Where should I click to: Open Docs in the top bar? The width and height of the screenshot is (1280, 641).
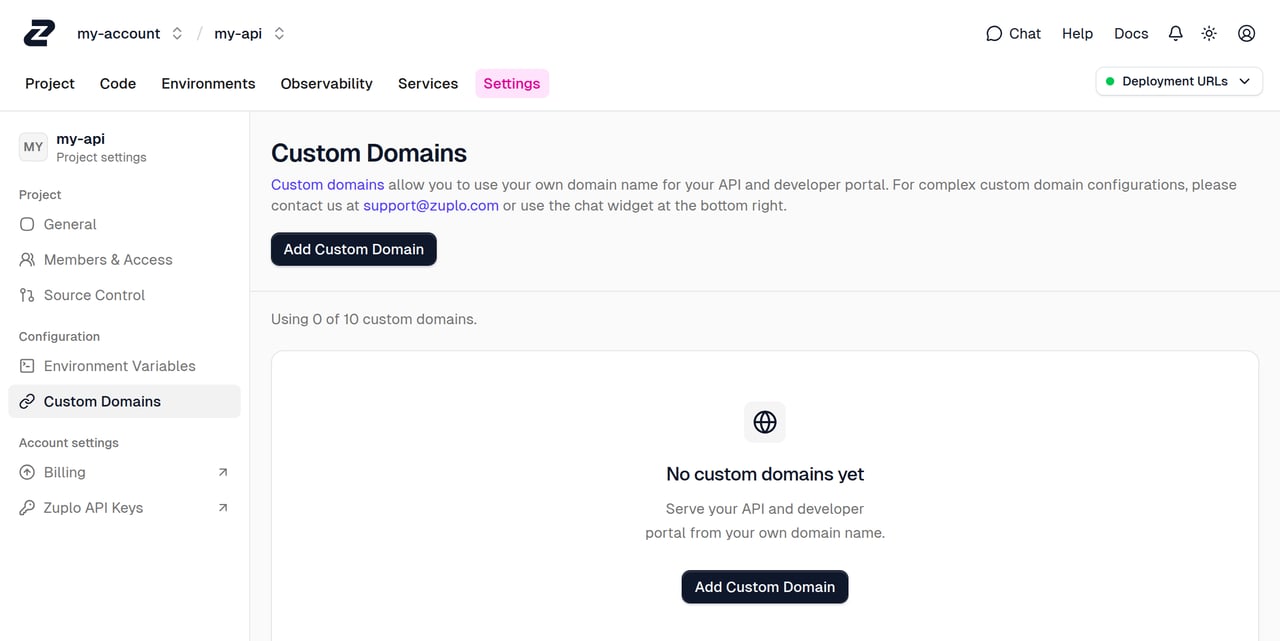pyautogui.click(x=1131, y=33)
